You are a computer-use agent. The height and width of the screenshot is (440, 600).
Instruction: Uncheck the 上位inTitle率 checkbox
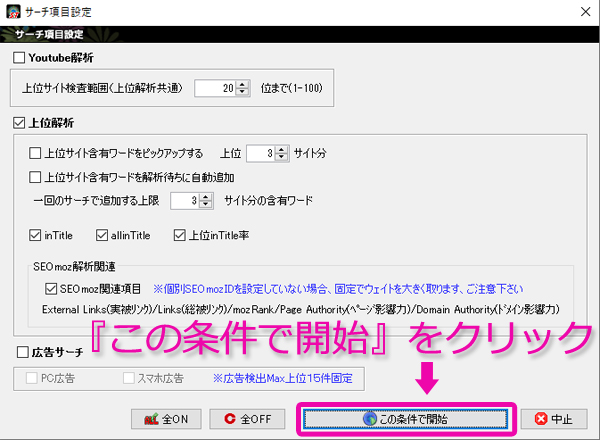(x=180, y=237)
